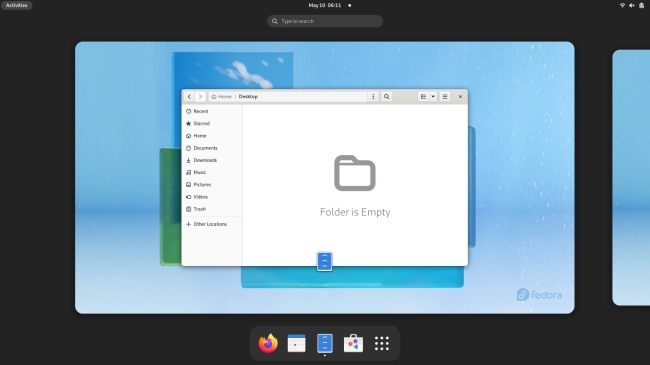Open the hamburger main menu

[x=445, y=97]
